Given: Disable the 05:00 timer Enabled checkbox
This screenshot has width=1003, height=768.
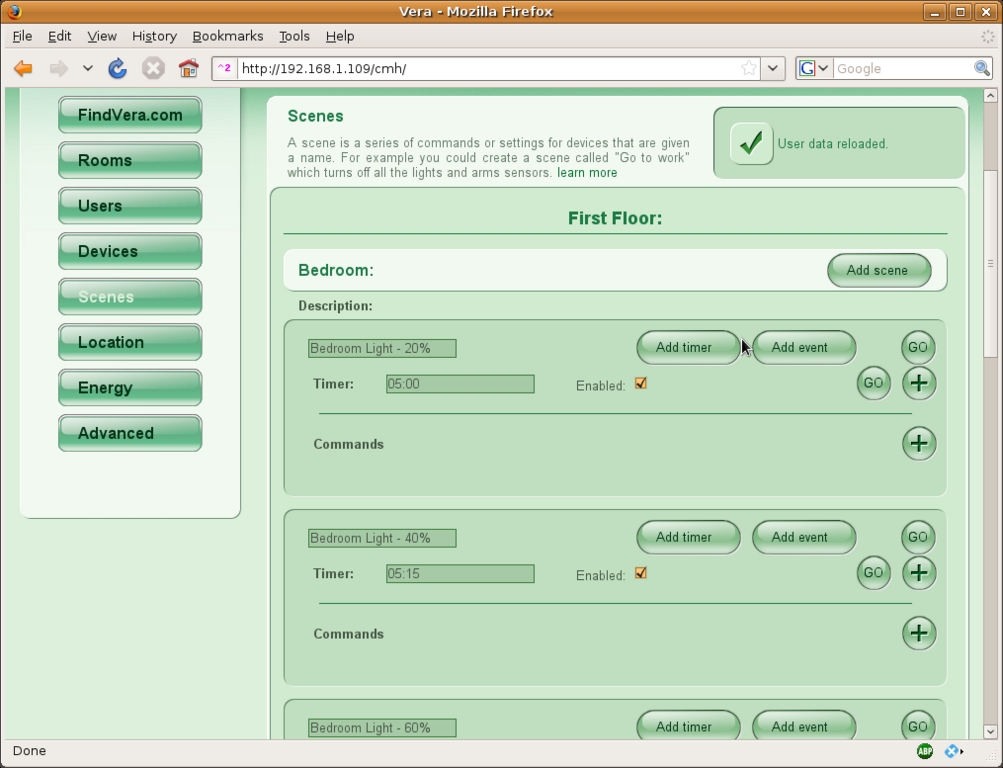Looking at the screenshot, I should point(641,384).
